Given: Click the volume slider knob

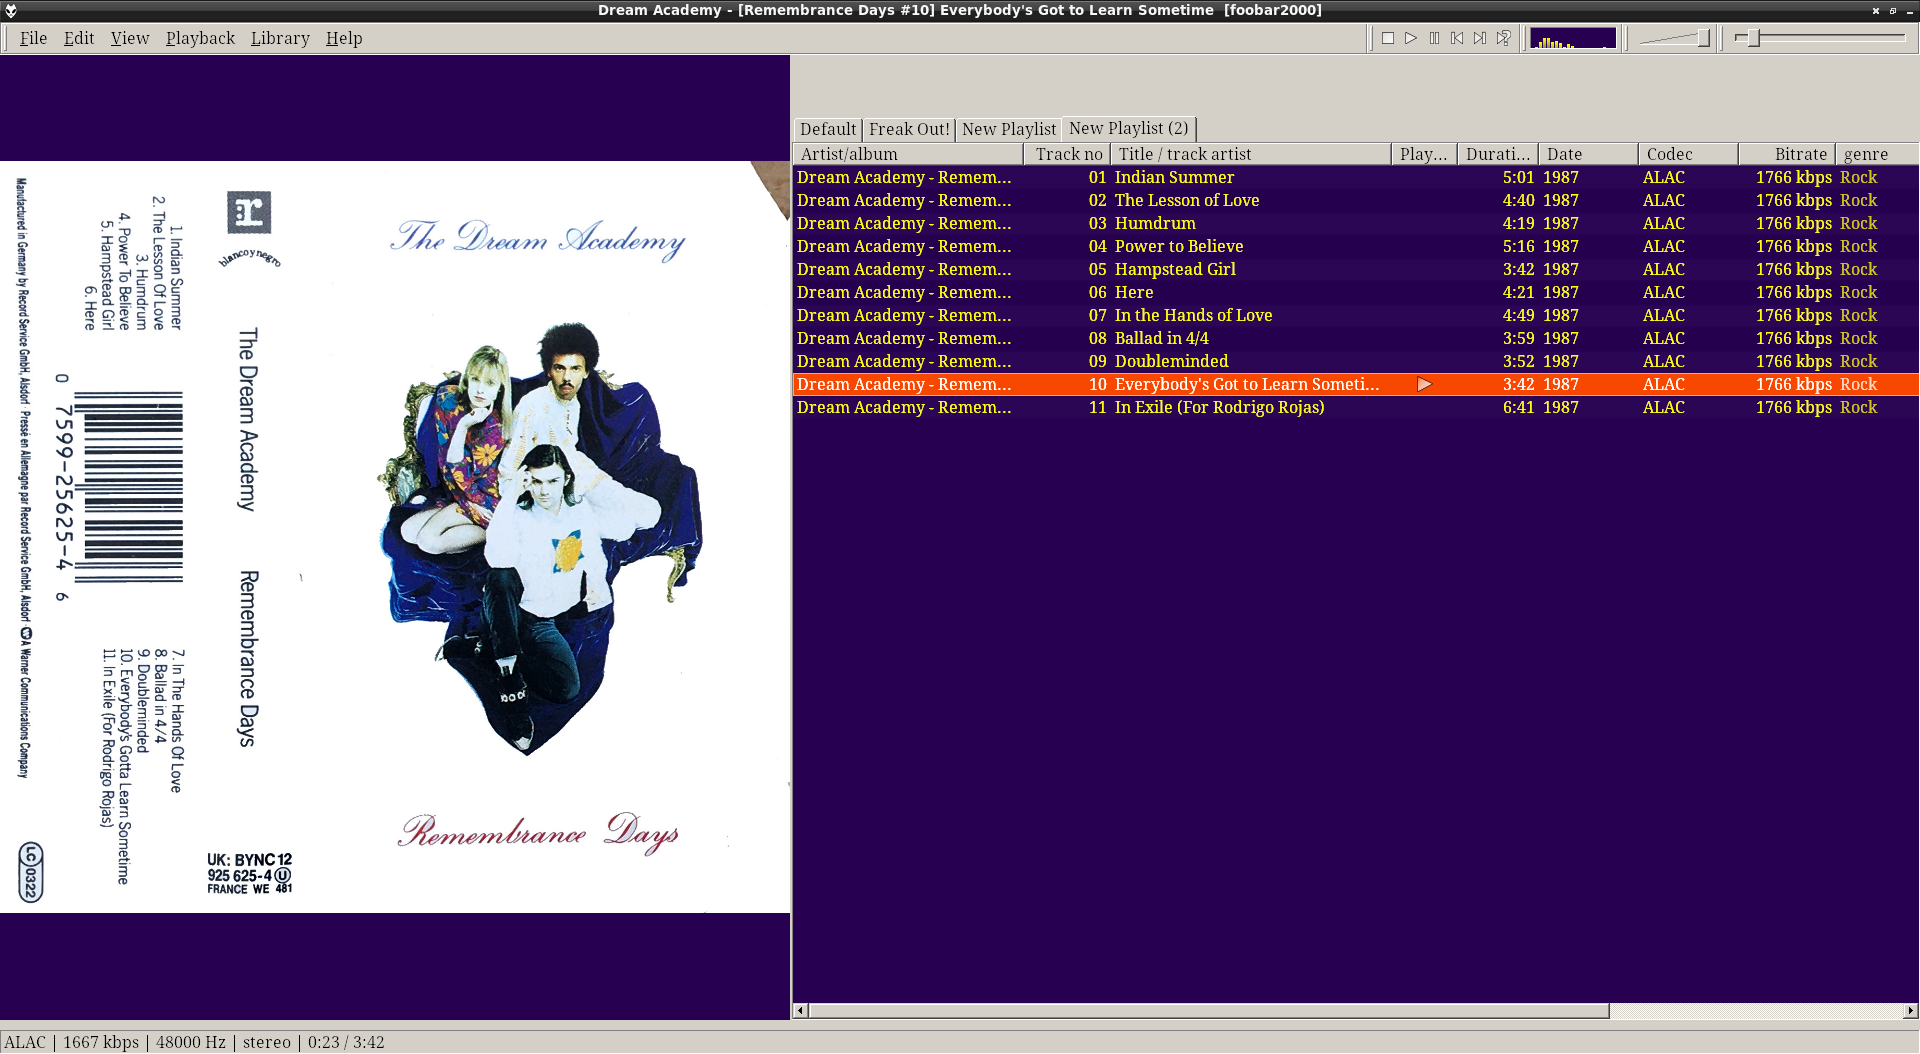Looking at the screenshot, I should point(1703,38).
